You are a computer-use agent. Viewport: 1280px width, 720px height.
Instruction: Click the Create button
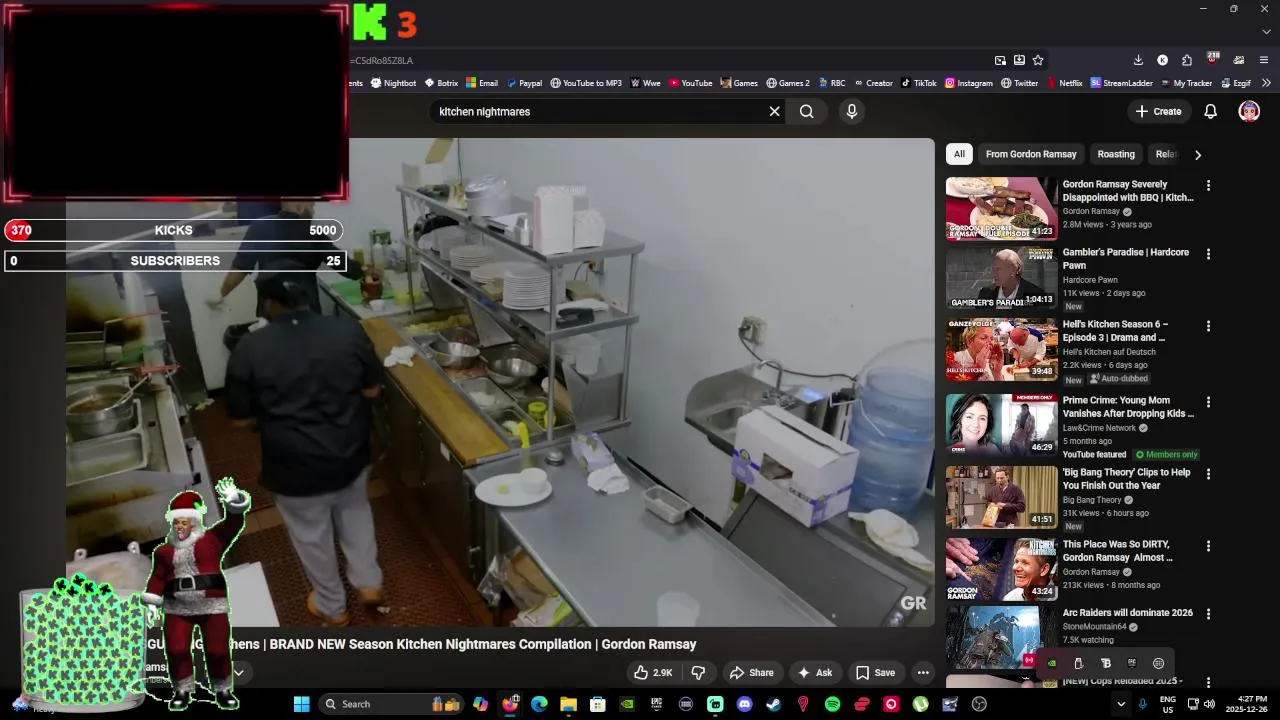[x=1159, y=111]
